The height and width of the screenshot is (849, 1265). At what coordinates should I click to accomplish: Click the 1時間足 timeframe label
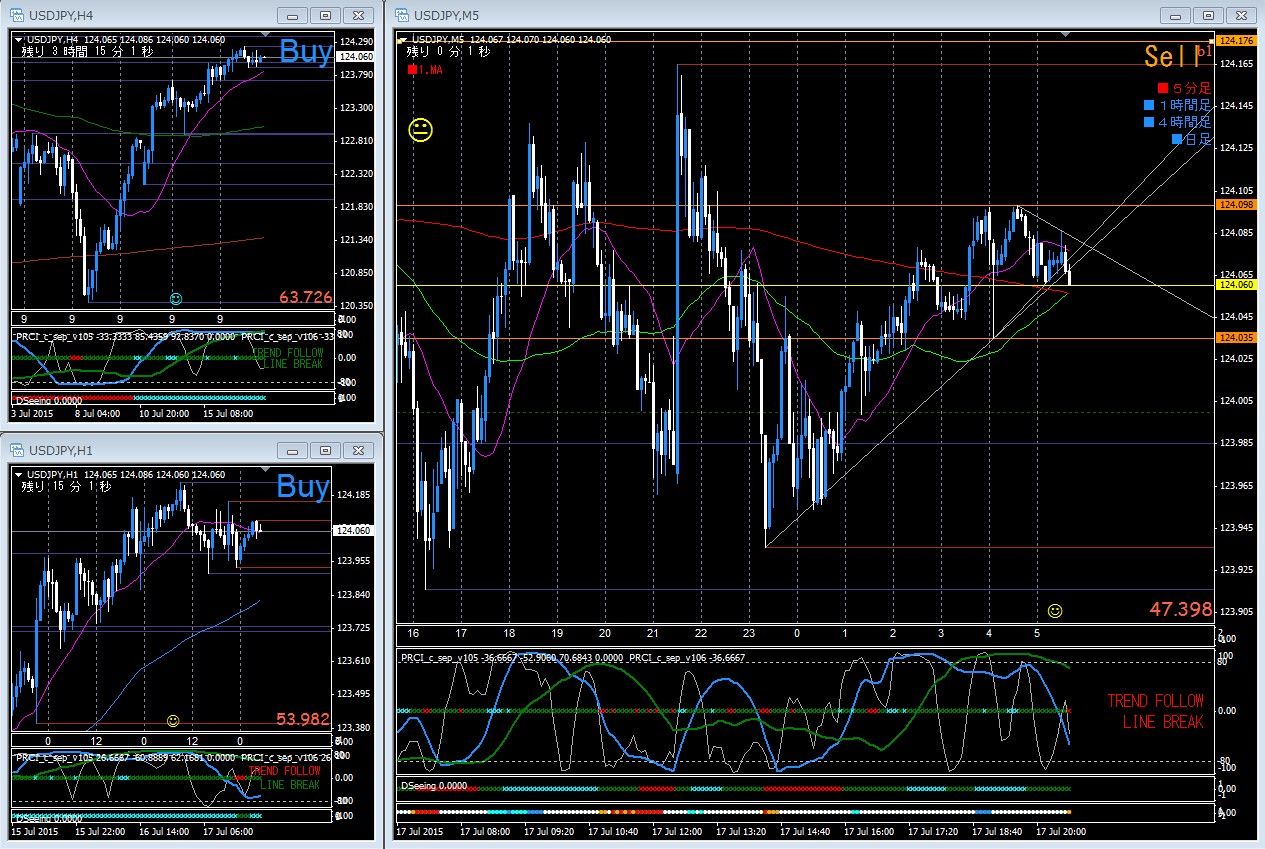(1185, 105)
